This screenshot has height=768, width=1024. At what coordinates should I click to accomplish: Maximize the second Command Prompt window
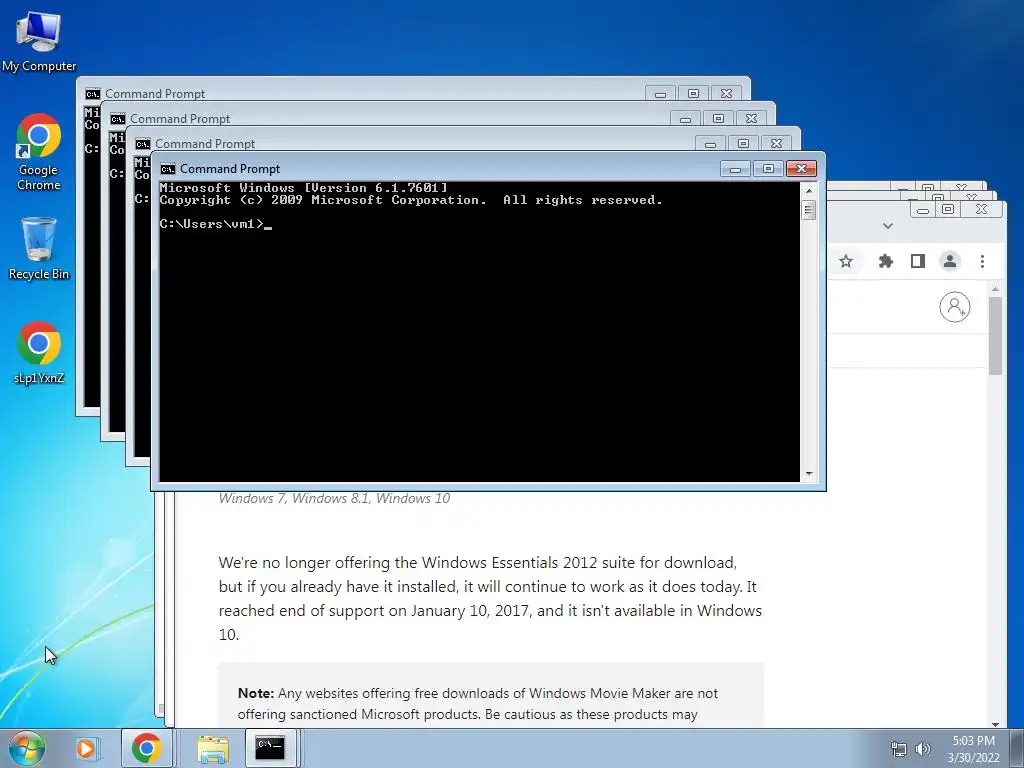(718, 119)
